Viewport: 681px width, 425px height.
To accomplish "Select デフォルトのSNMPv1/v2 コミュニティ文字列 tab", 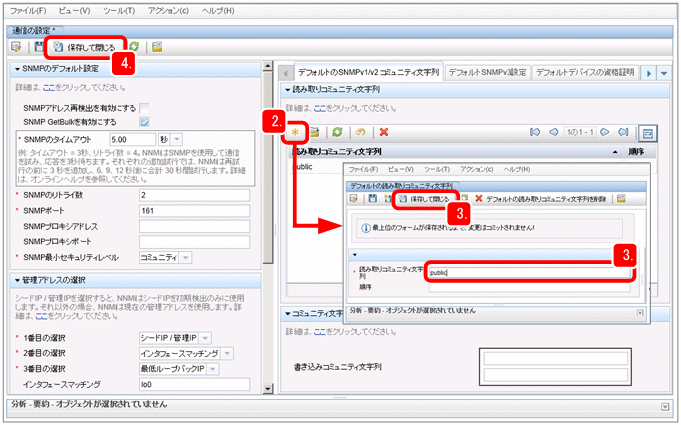I will point(368,72).
